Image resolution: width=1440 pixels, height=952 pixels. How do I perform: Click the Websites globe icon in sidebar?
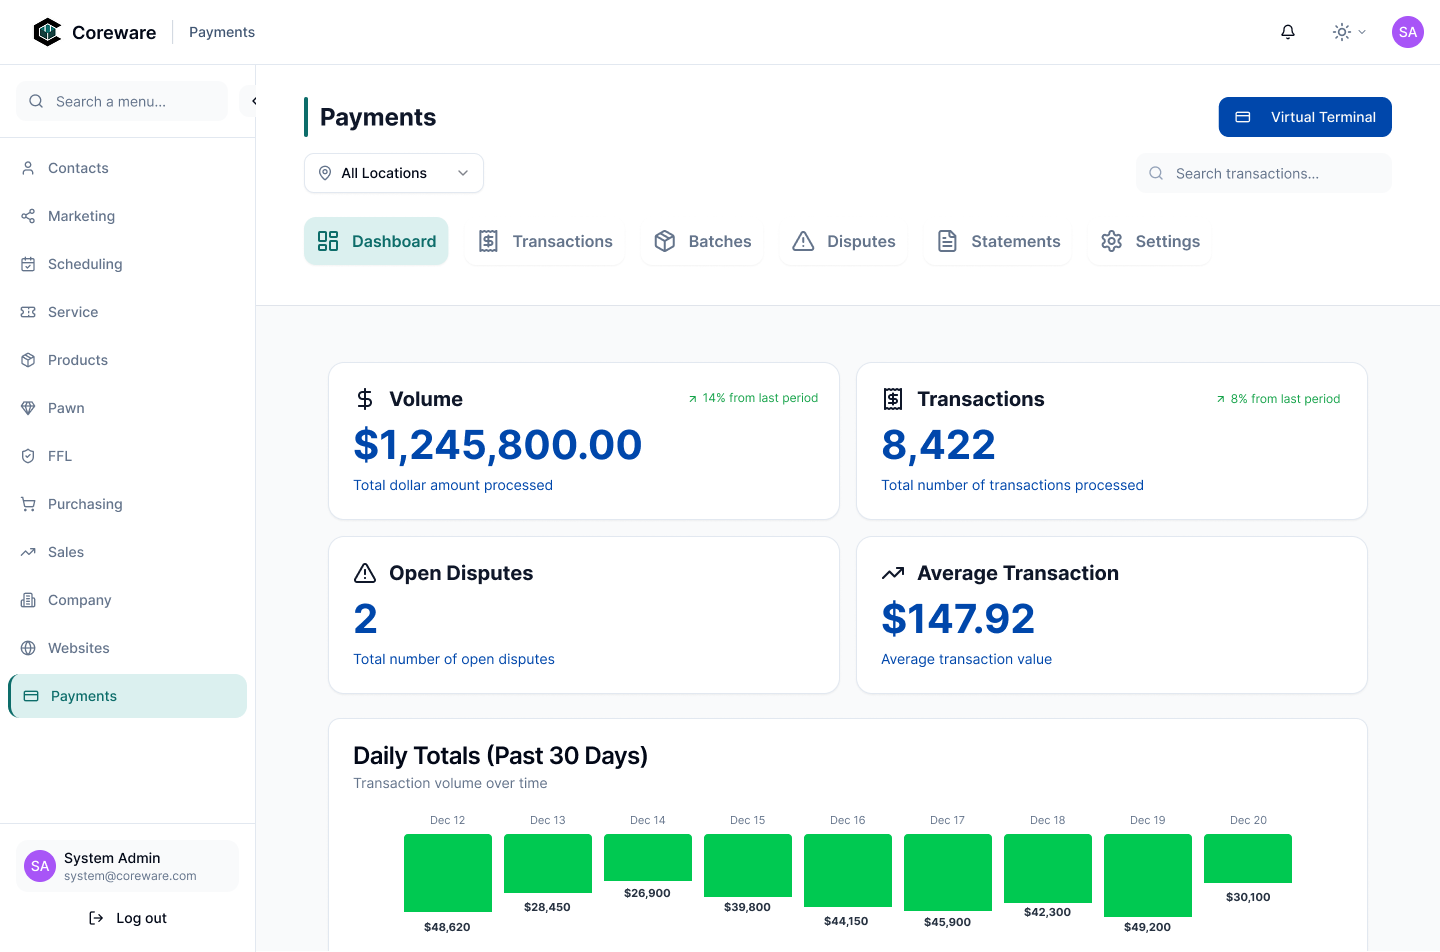(x=28, y=648)
